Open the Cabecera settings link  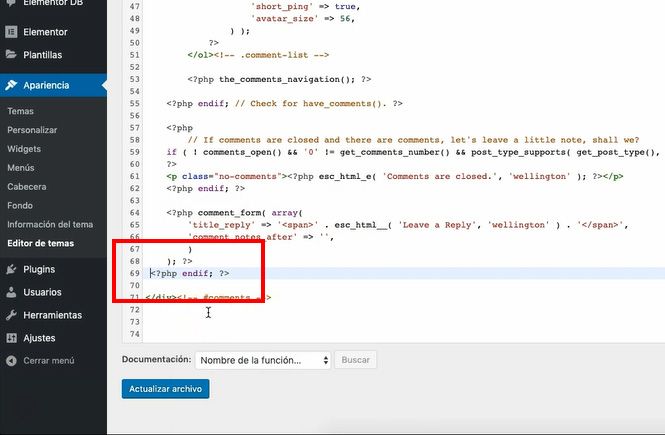[27, 186]
